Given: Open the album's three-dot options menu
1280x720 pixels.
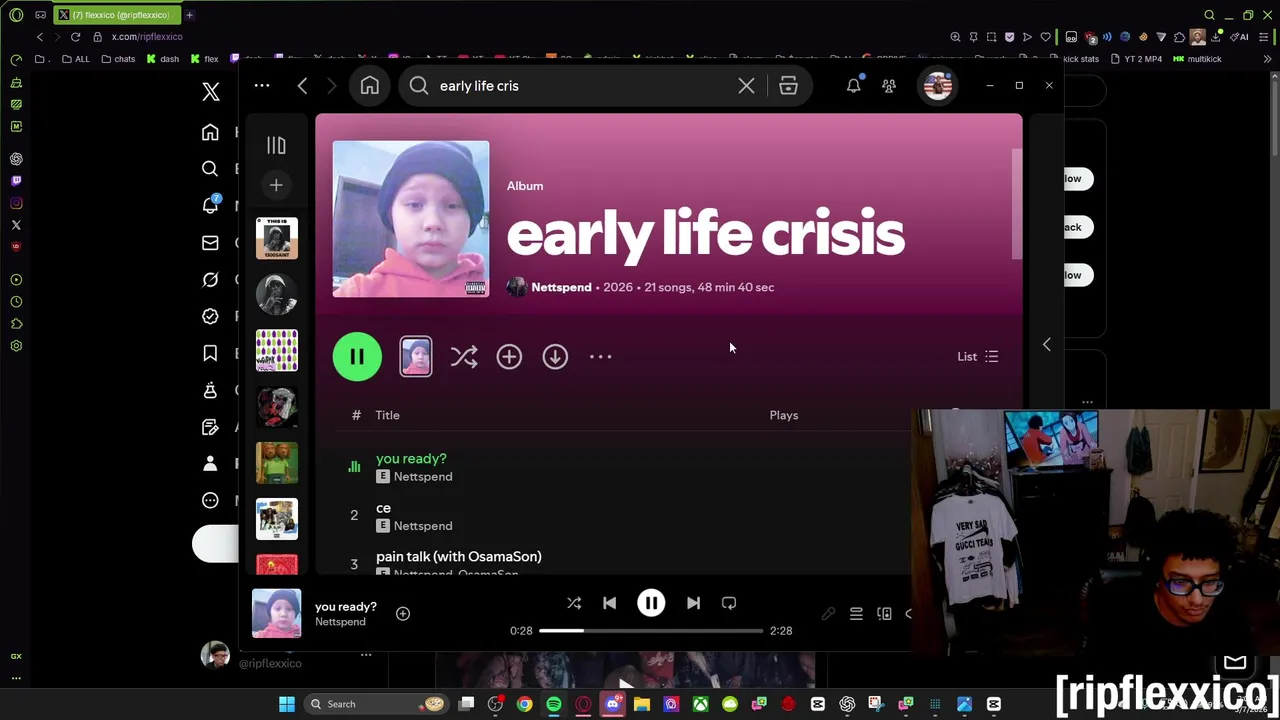Looking at the screenshot, I should 600,357.
